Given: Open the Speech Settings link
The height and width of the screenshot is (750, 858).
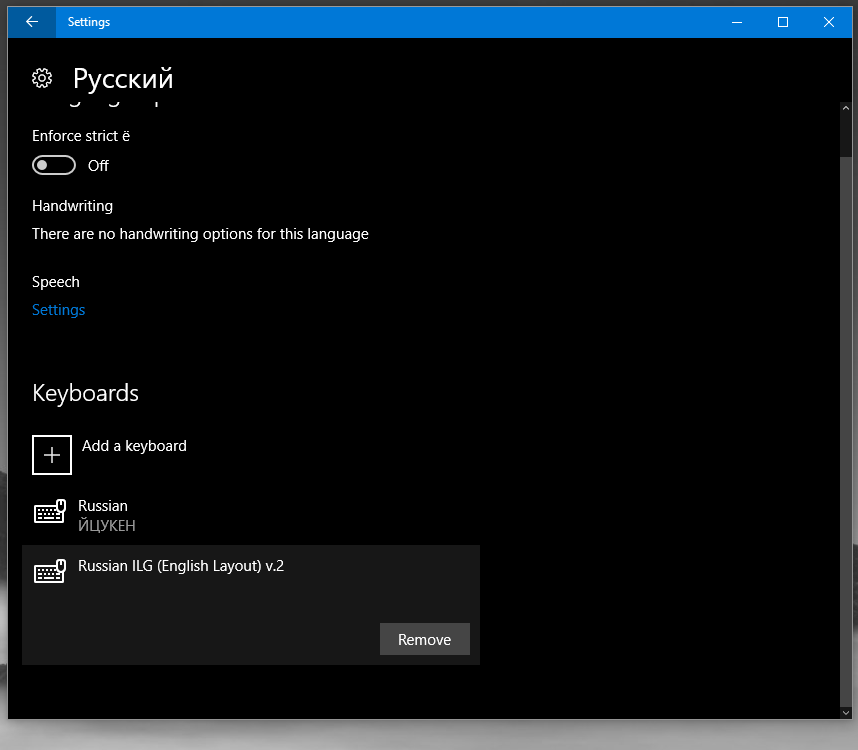Looking at the screenshot, I should tap(58, 310).
